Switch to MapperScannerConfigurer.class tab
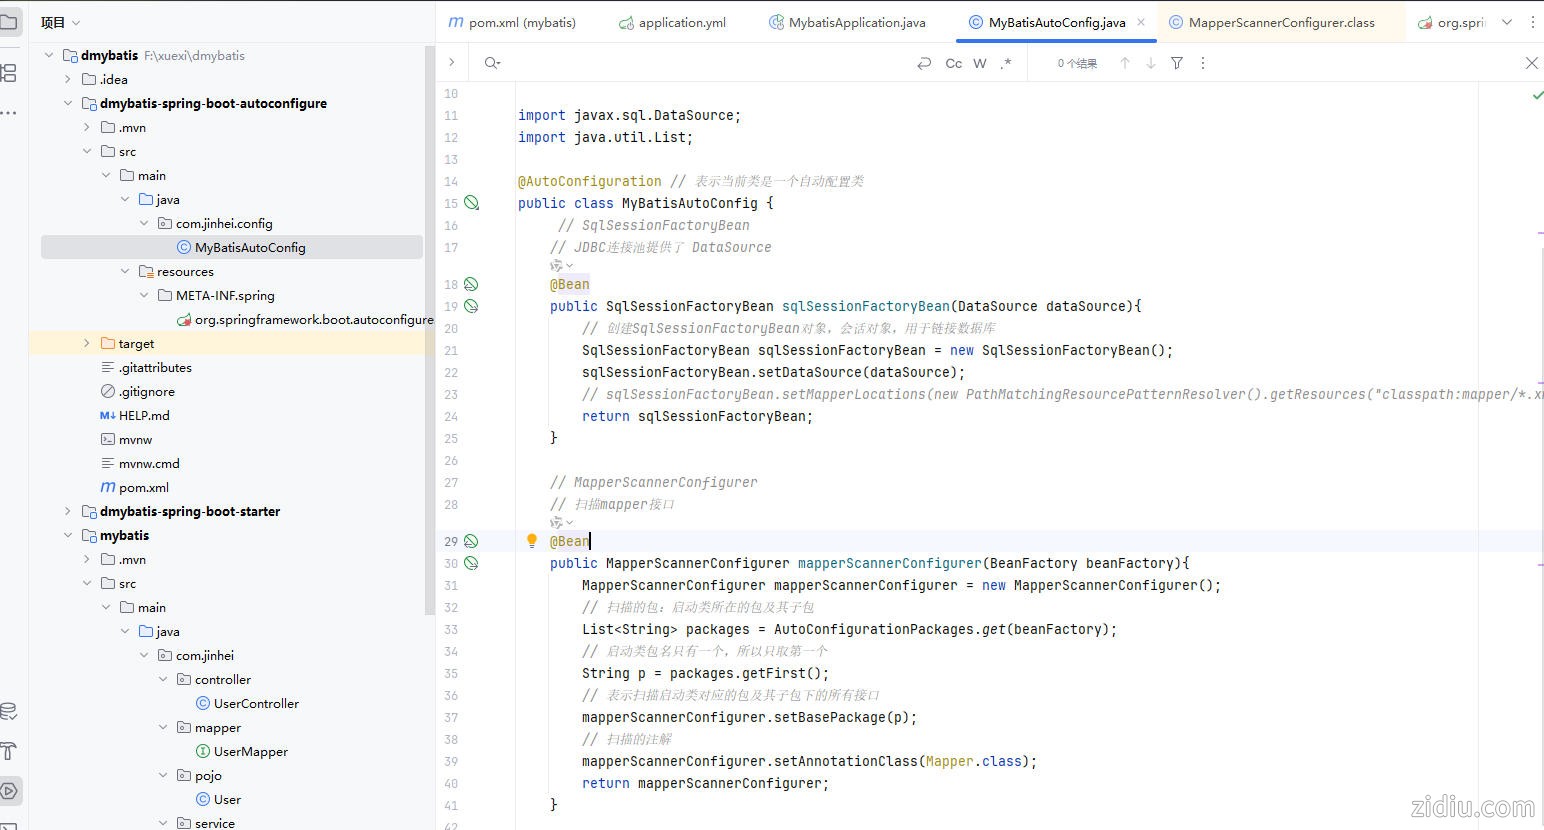Image resolution: width=1544 pixels, height=830 pixels. click(1280, 22)
